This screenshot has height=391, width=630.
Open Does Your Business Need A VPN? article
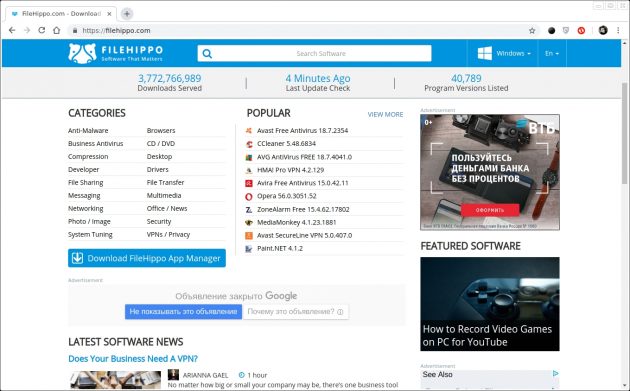coord(133,358)
